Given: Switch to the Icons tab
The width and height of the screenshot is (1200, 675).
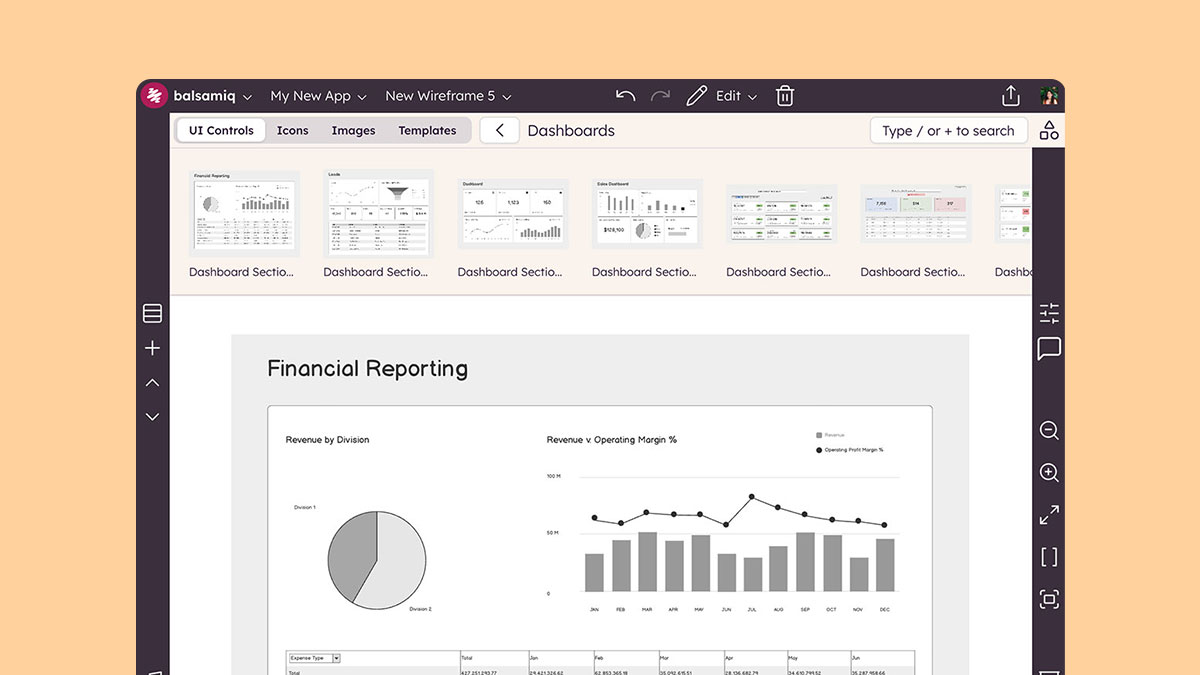Looking at the screenshot, I should point(293,131).
